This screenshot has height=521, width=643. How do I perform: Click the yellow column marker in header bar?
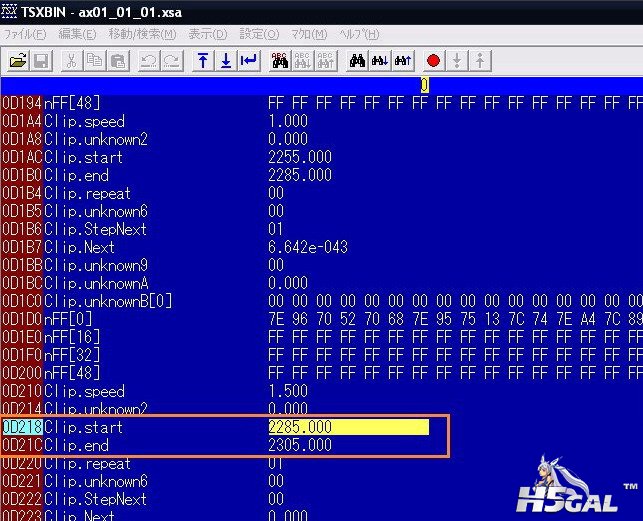pyautogui.click(x=424, y=85)
